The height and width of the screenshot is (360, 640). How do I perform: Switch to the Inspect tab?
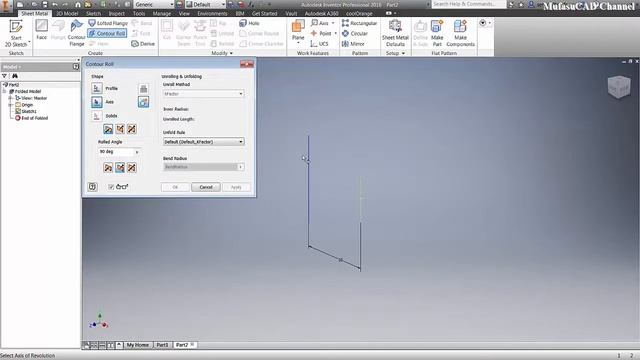click(x=117, y=13)
